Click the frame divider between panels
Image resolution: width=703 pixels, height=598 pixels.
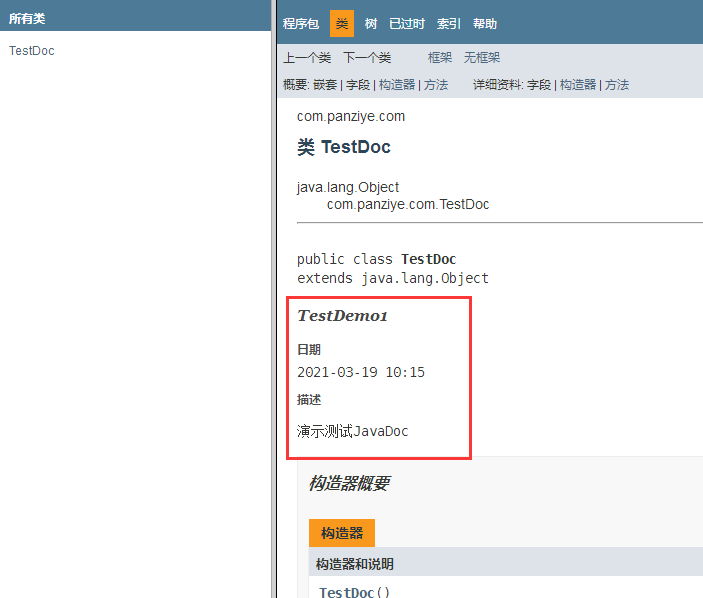click(x=274, y=299)
